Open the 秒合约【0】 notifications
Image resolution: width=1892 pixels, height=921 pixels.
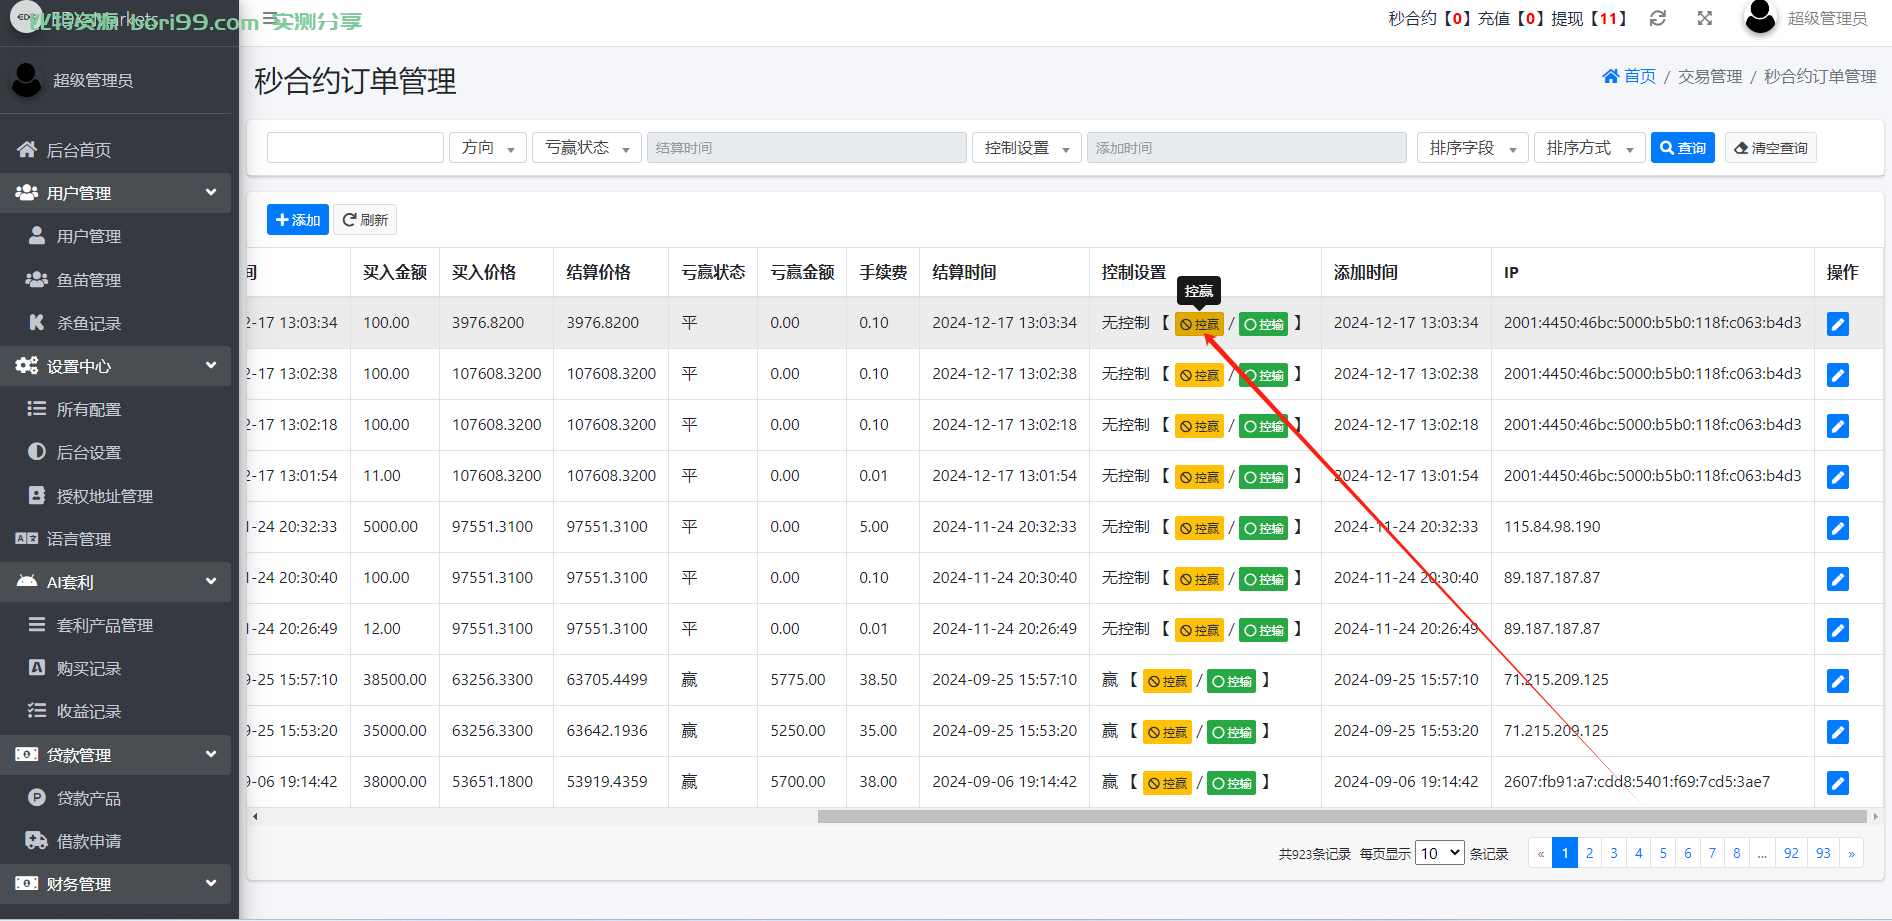pyautogui.click(x=1430, y=19)
